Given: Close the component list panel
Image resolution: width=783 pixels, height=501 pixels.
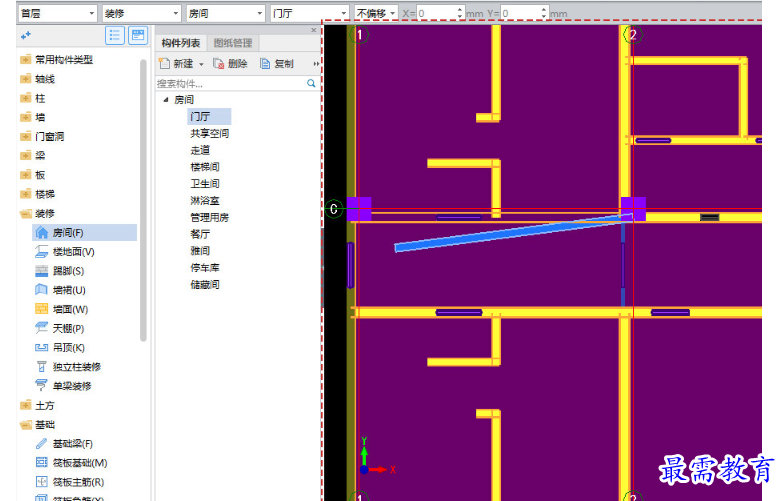Looking at the screenshot, I should [314, 30].
